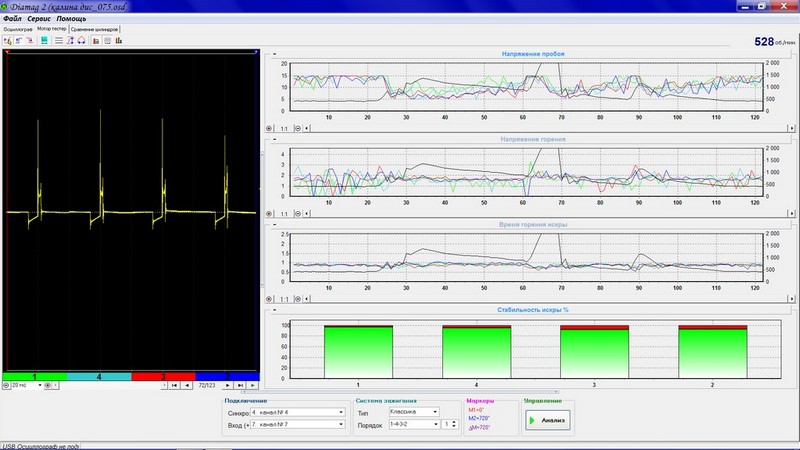This screenshot has width=800, height=450.
Task: Open the Файл menu
Action: [x=12, y=19]
